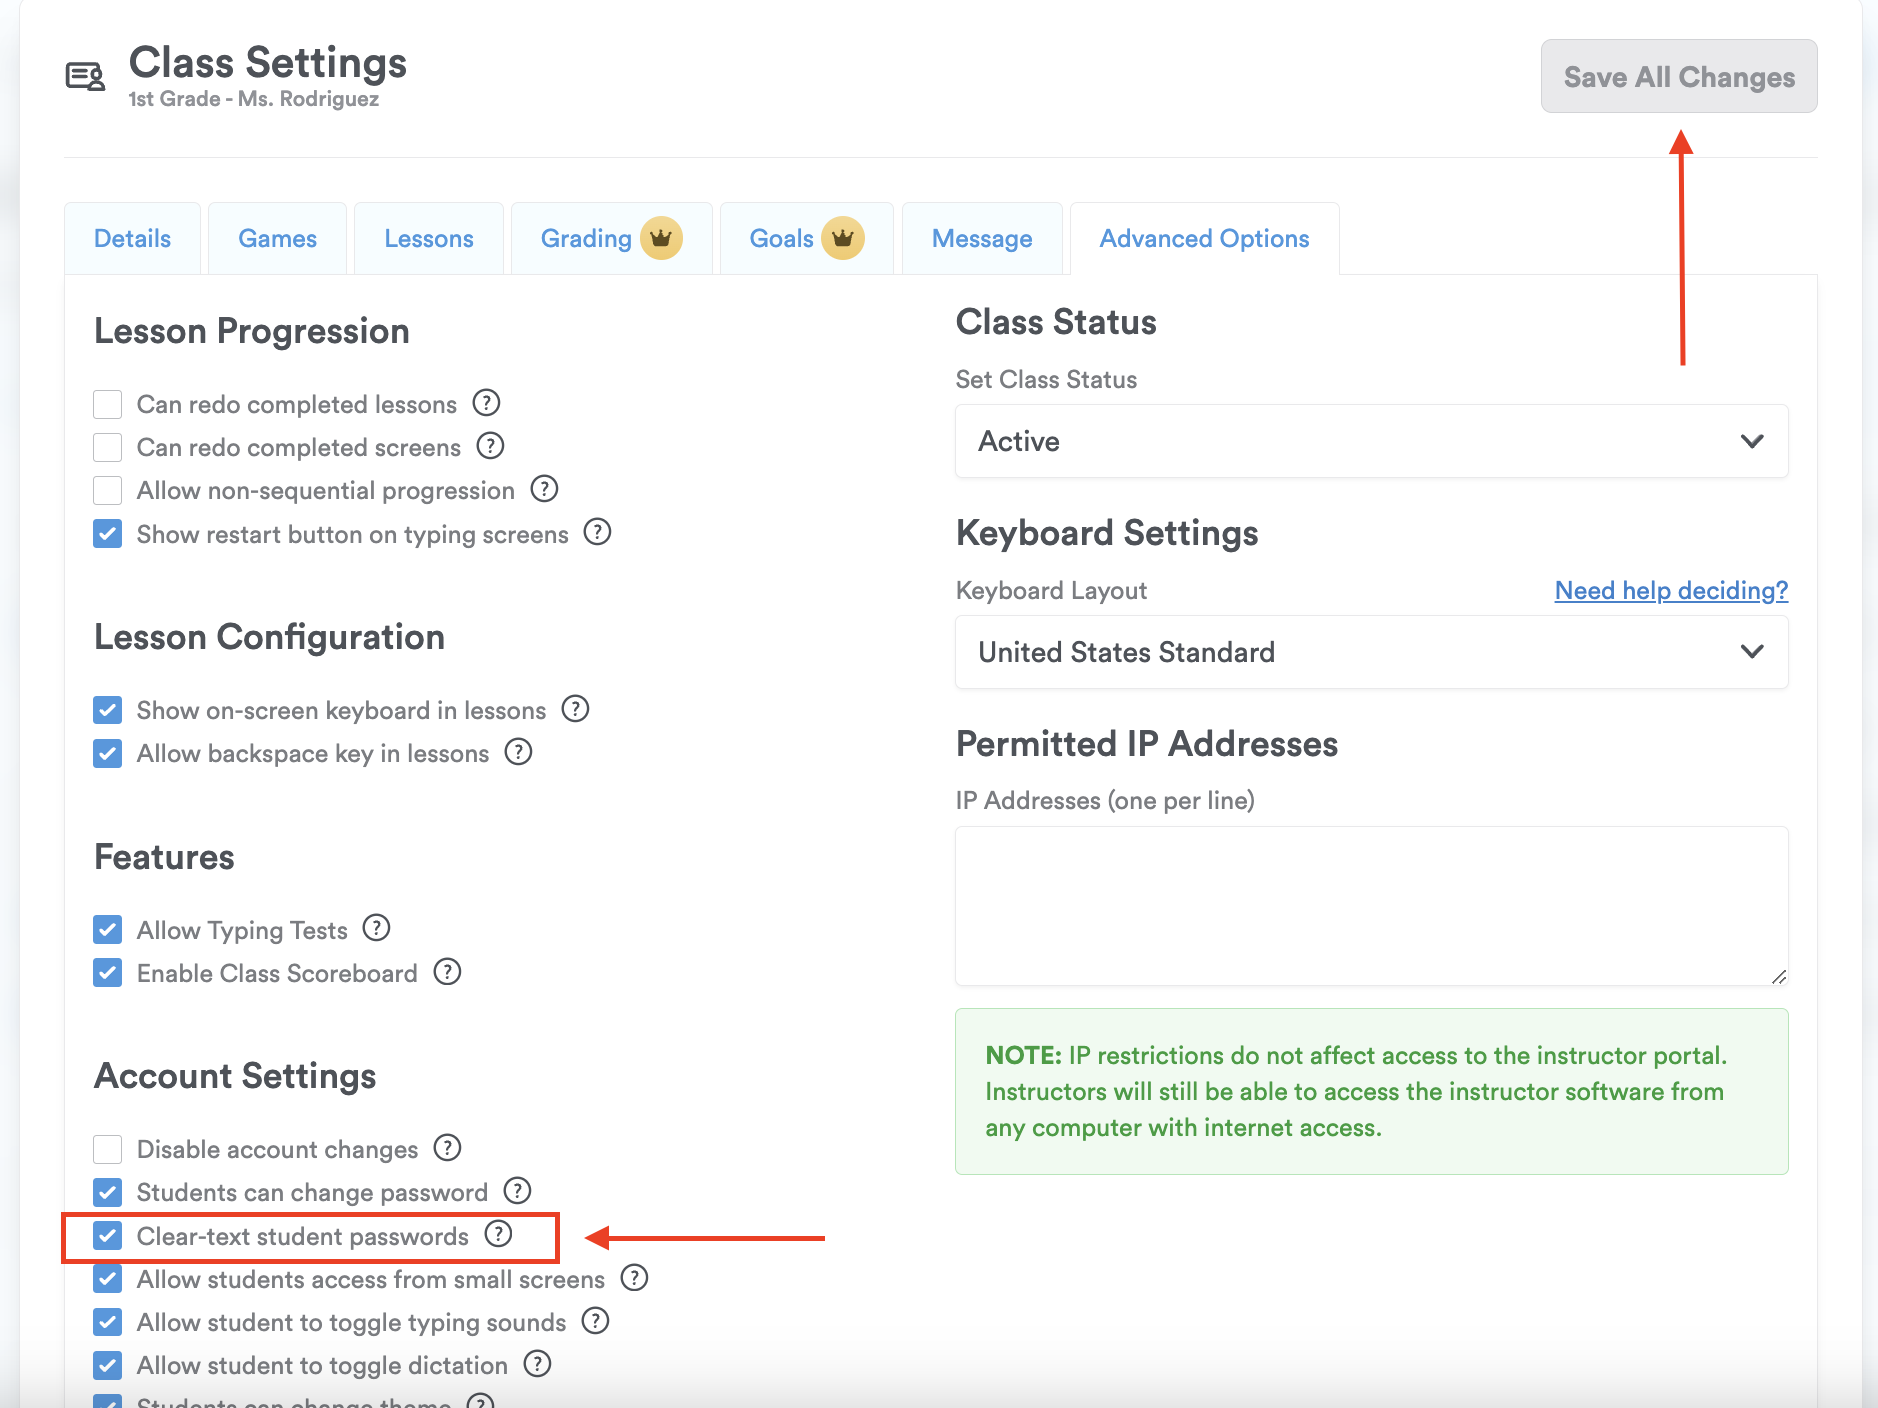
Task: Follow the Need help deciding? link
Action: tap(1671, 590)
